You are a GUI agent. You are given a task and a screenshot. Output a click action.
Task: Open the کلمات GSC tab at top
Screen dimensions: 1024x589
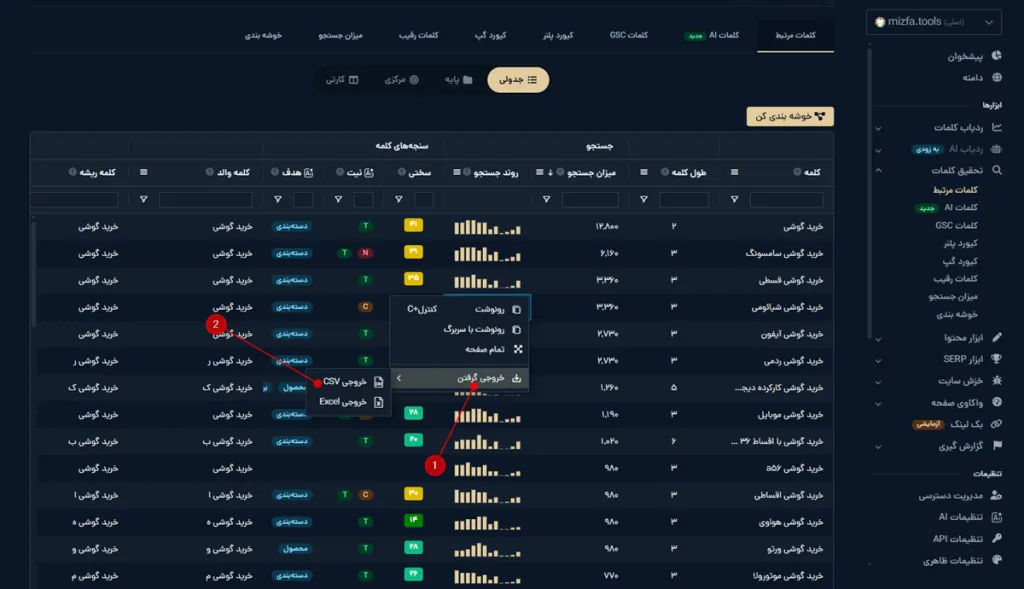(x=629, y=35)
